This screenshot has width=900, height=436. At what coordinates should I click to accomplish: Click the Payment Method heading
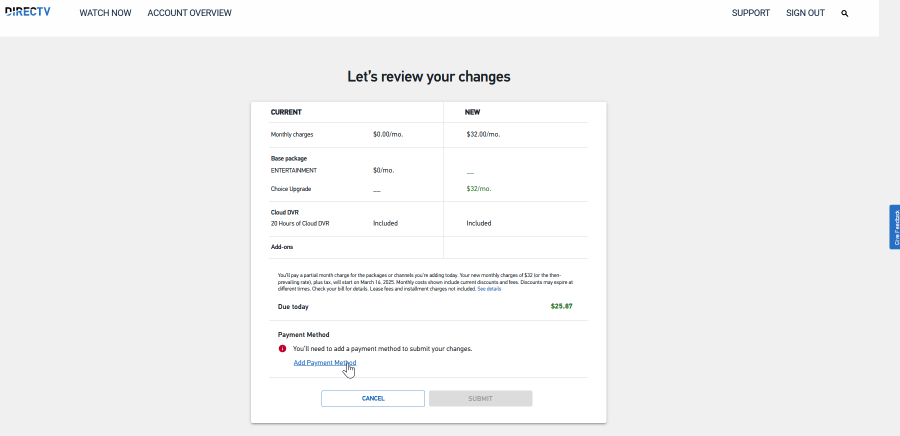click(304, 334)
